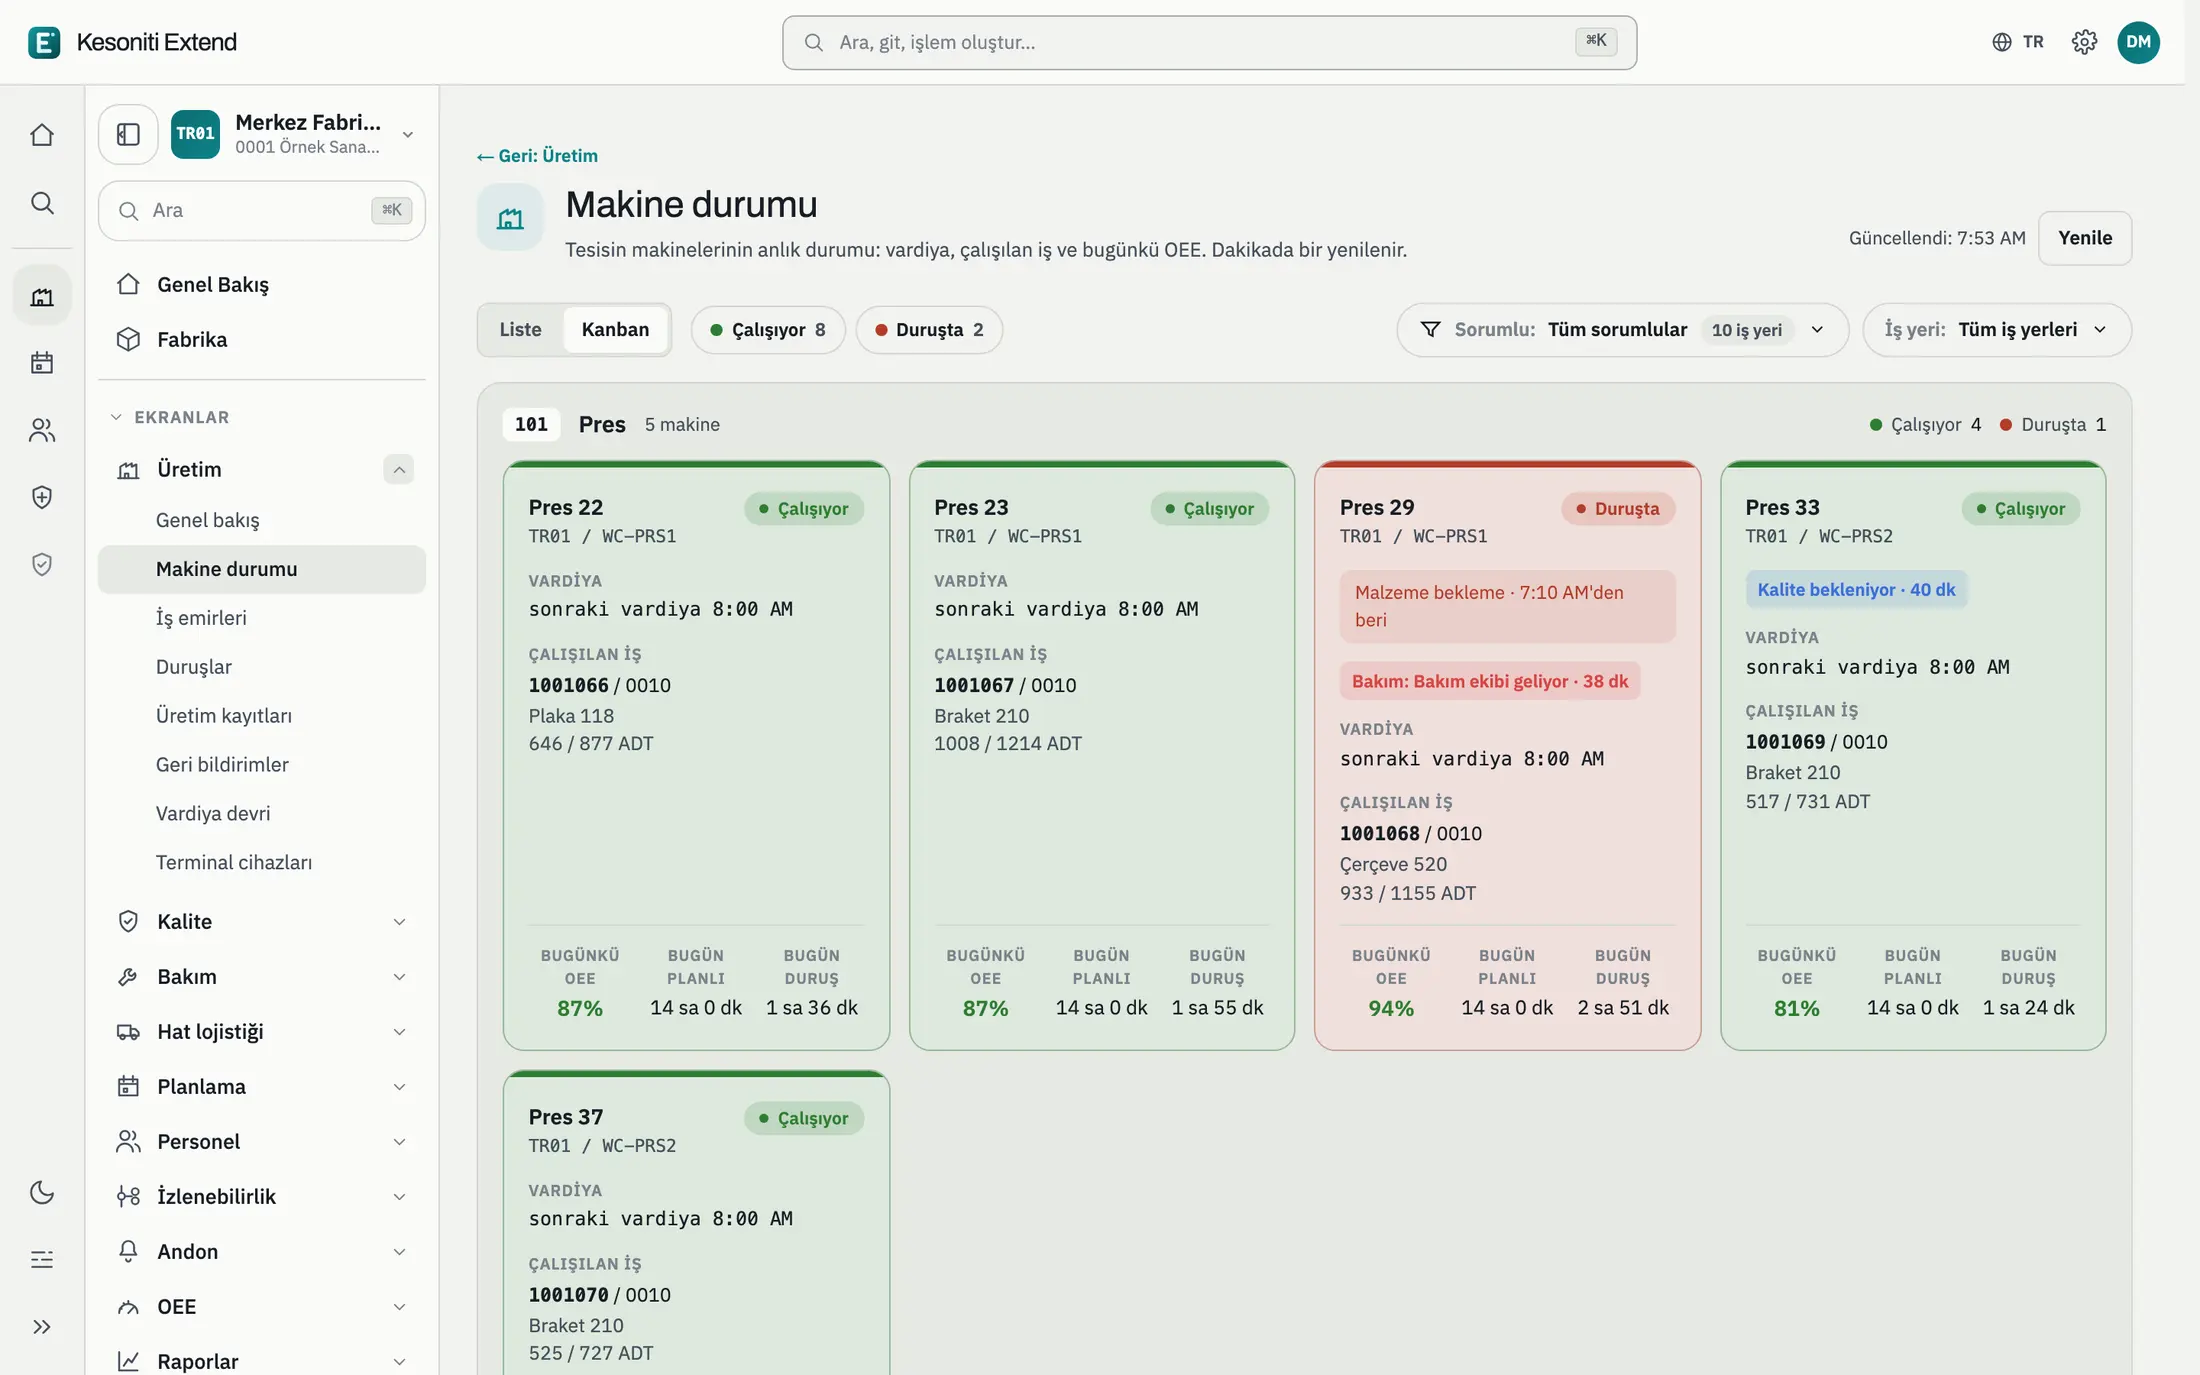Image resolution: width=2200 pixels, height=1375 pixels.
Task: Open the Pres 29 machine card
Action: click(1507, 755)
